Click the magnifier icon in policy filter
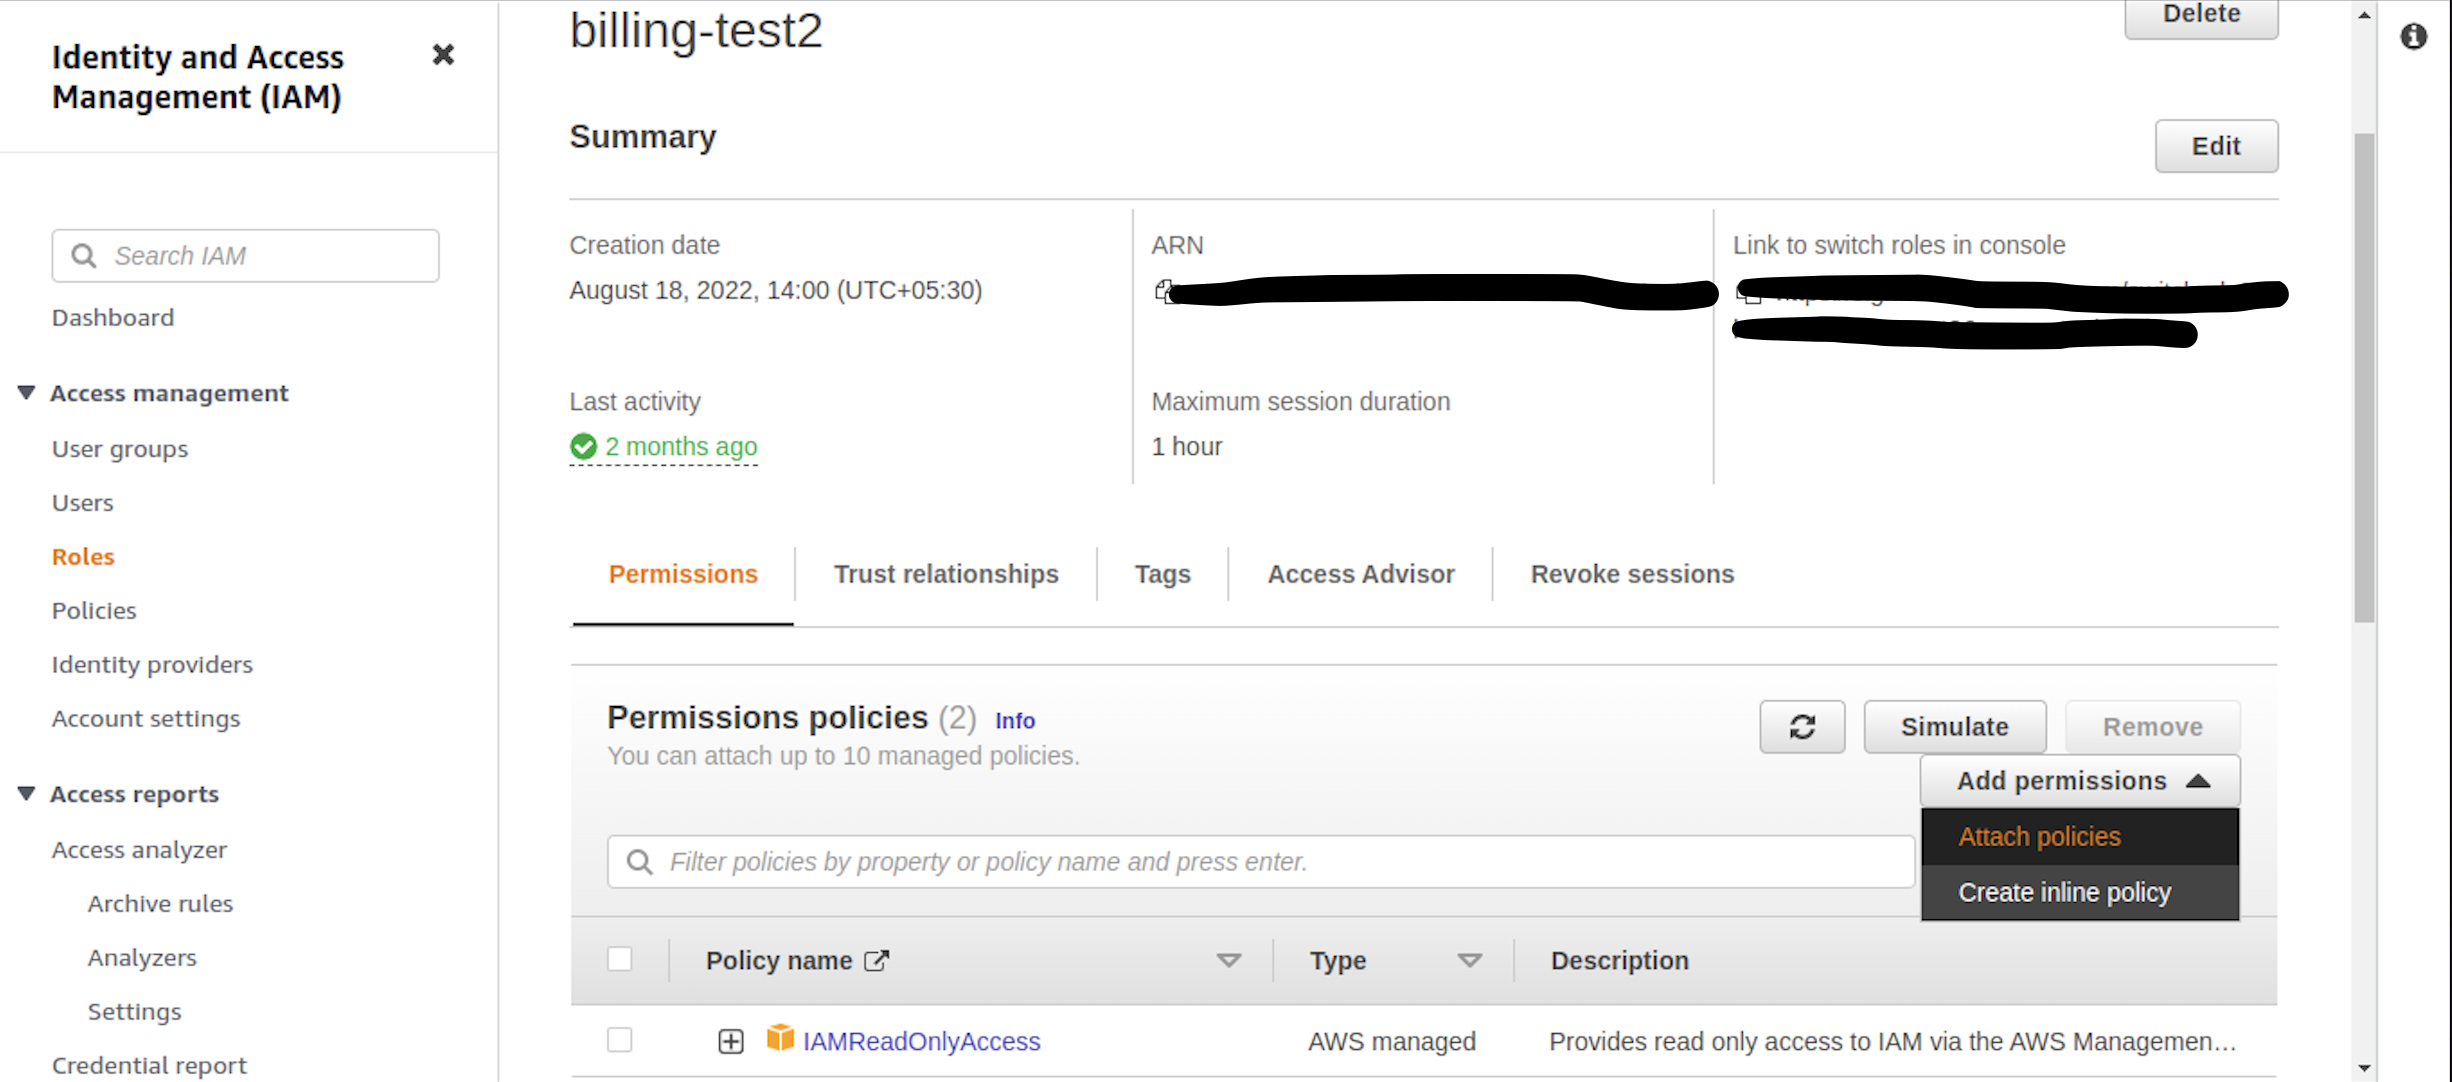Screen dimensions: 2452x1082 point(640,862)
